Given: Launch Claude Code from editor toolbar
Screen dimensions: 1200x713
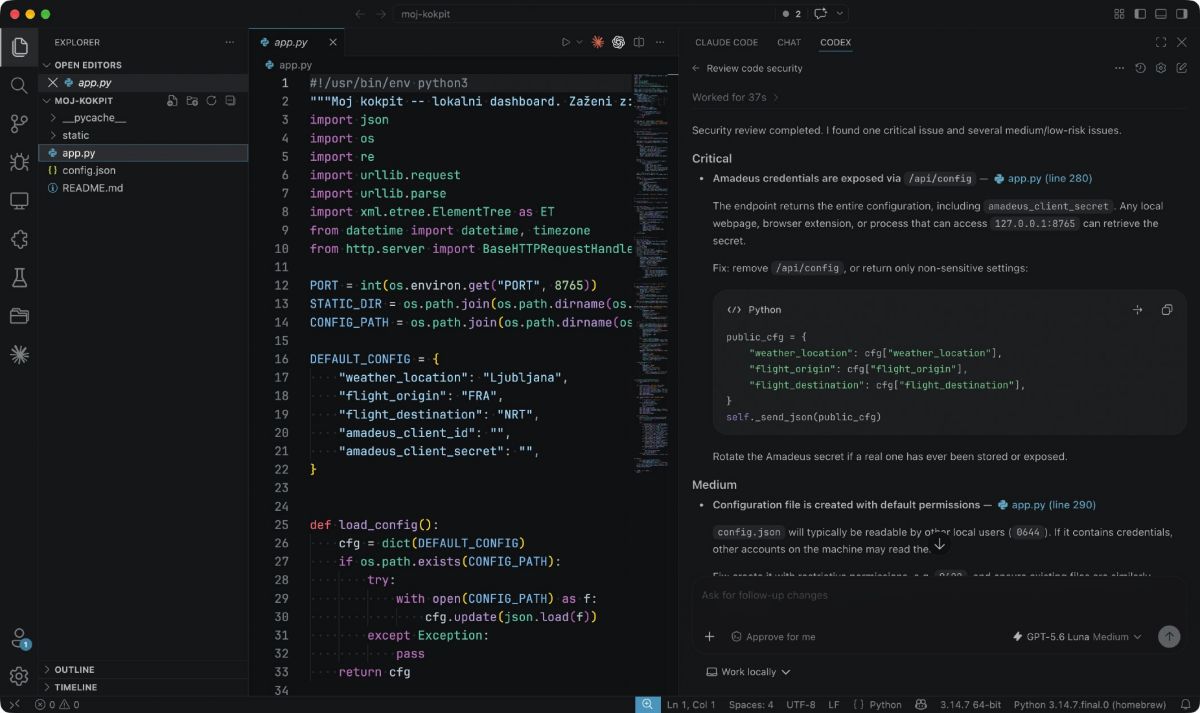Looking at the screenshot, I should [598, 42].
